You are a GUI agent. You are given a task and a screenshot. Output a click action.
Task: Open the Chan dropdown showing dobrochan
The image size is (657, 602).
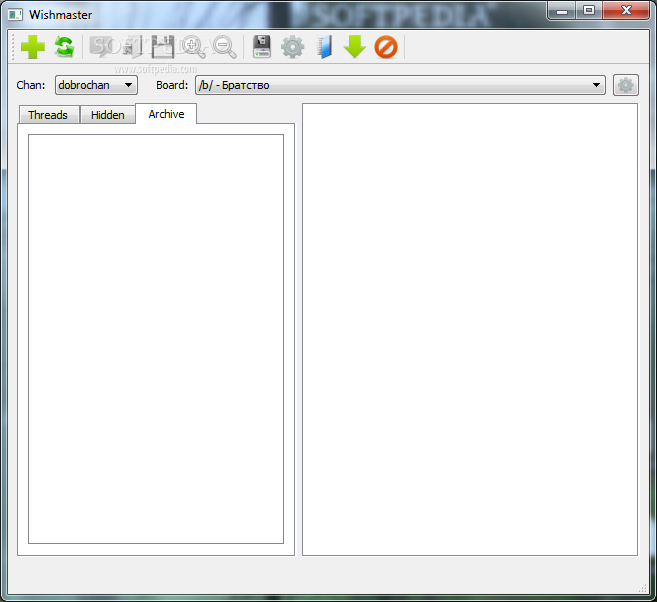(96, 85)
